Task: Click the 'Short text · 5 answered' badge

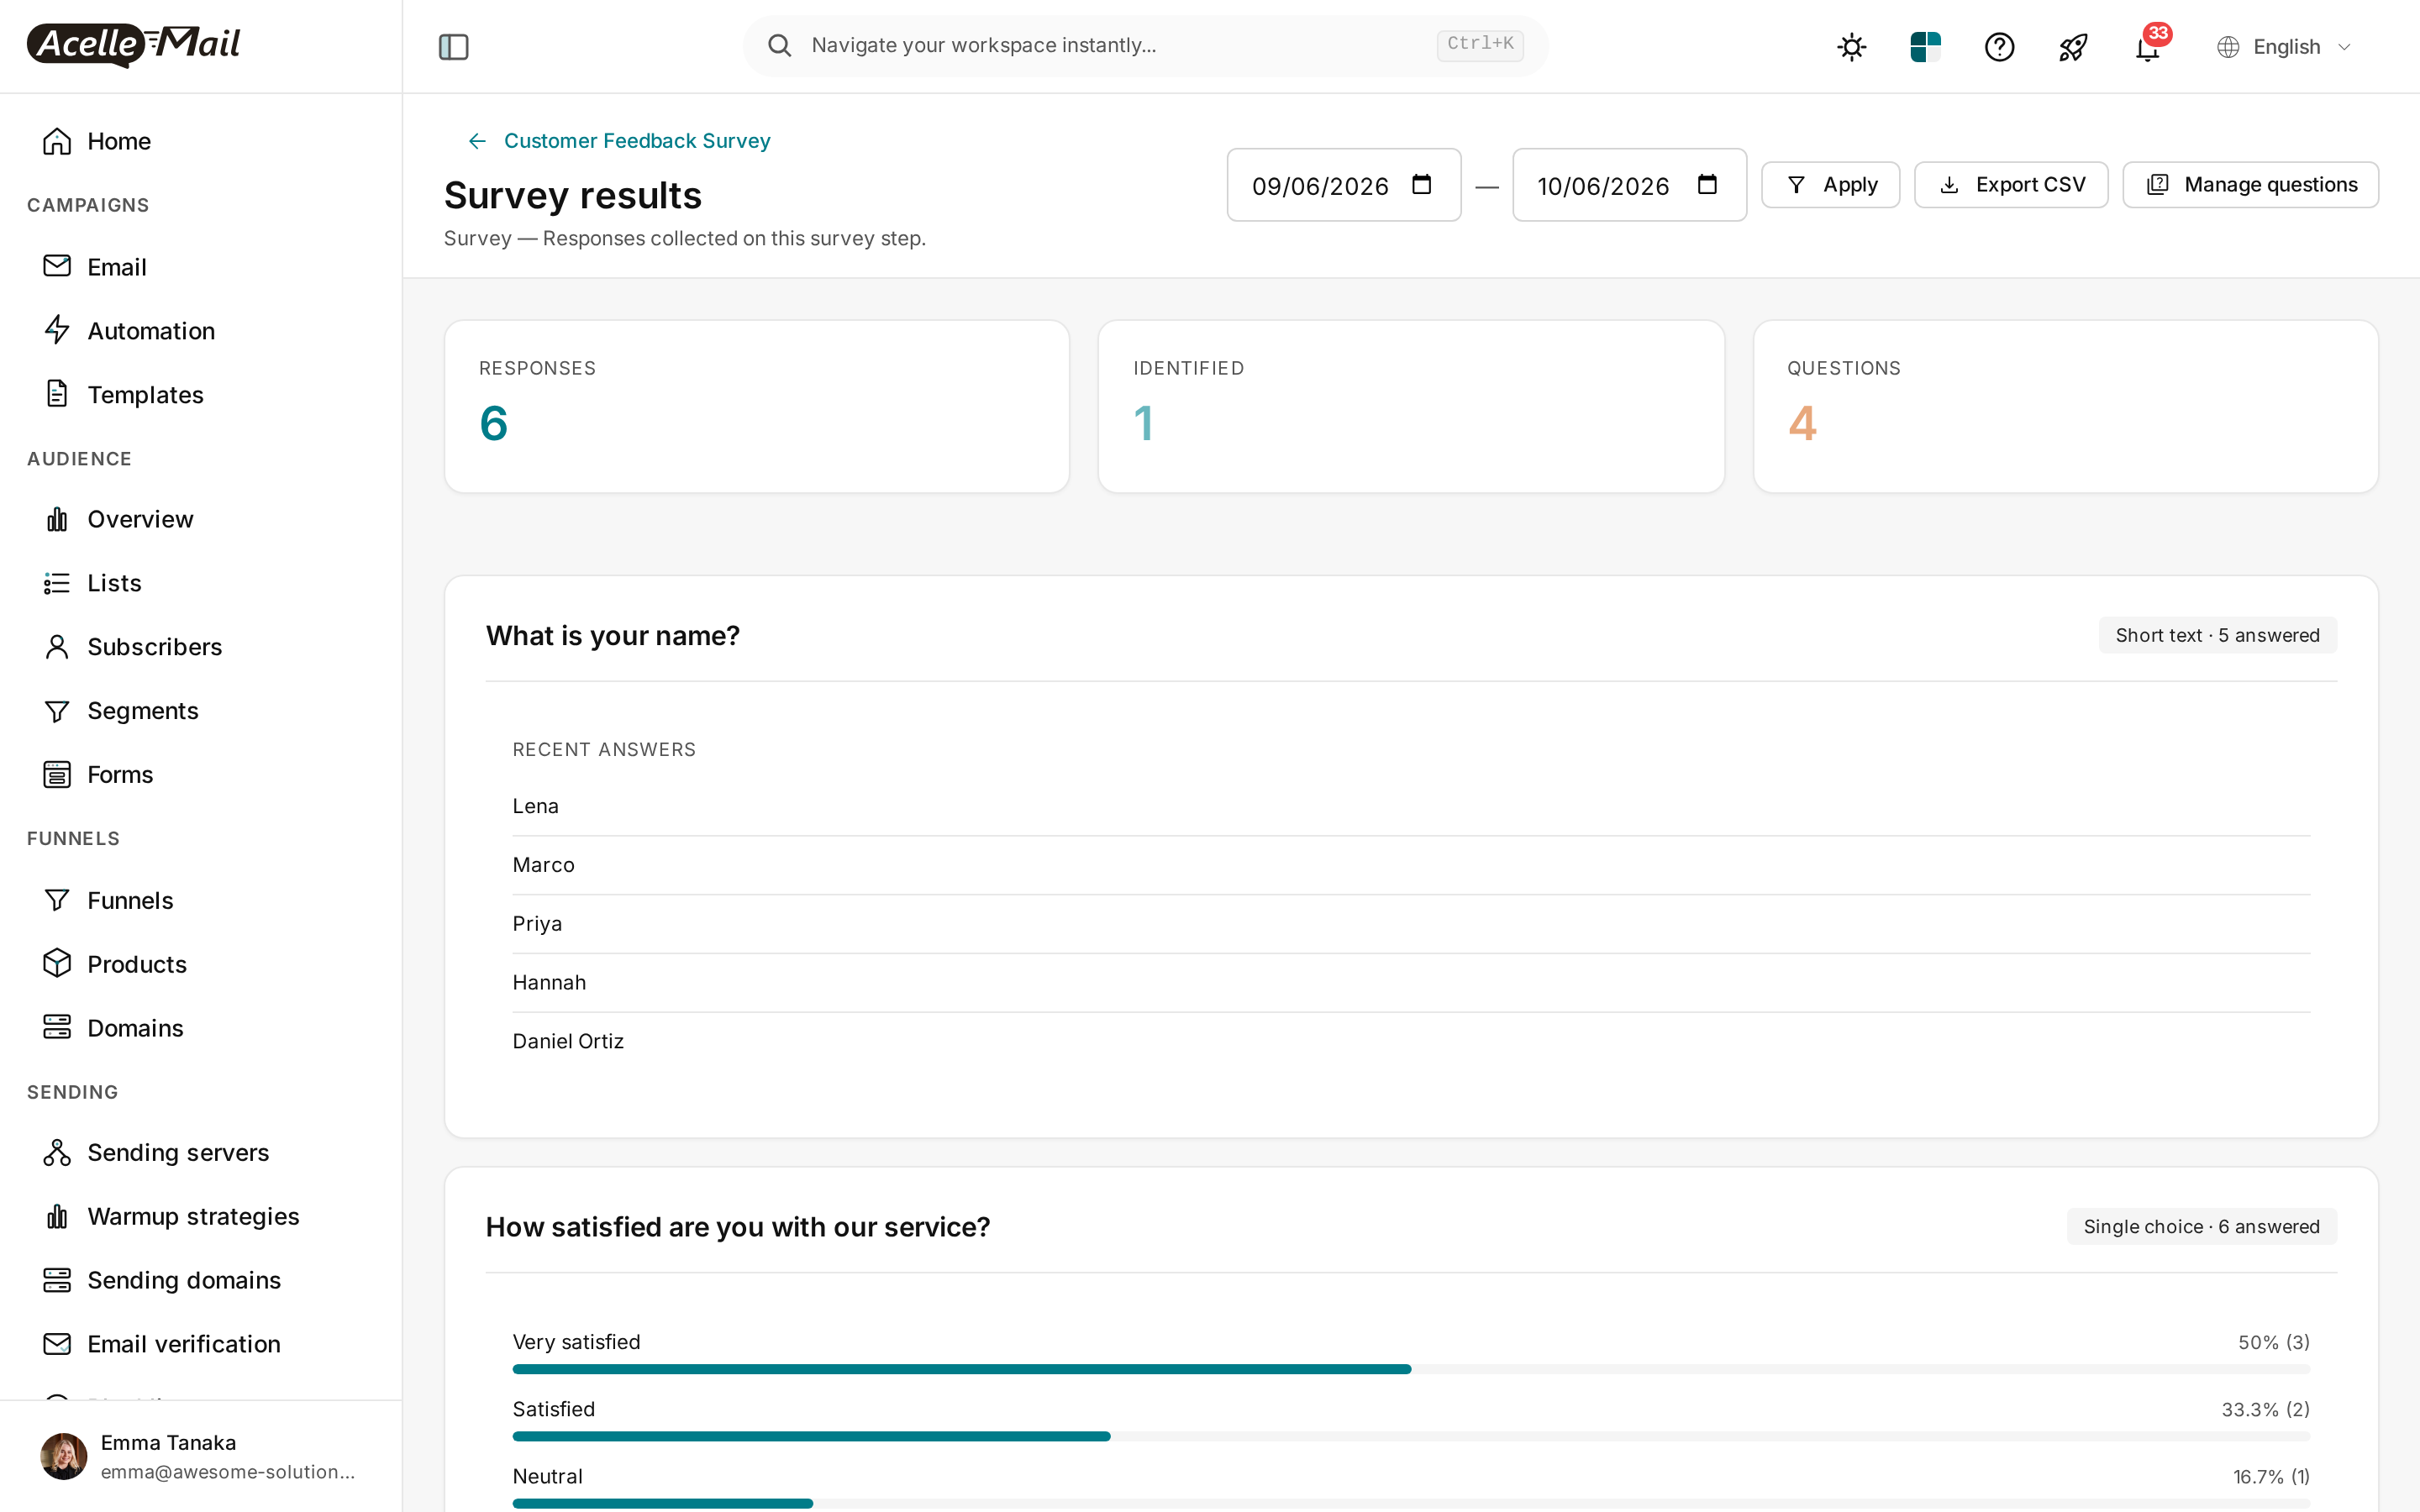Action: click(x=2217, y=635)
